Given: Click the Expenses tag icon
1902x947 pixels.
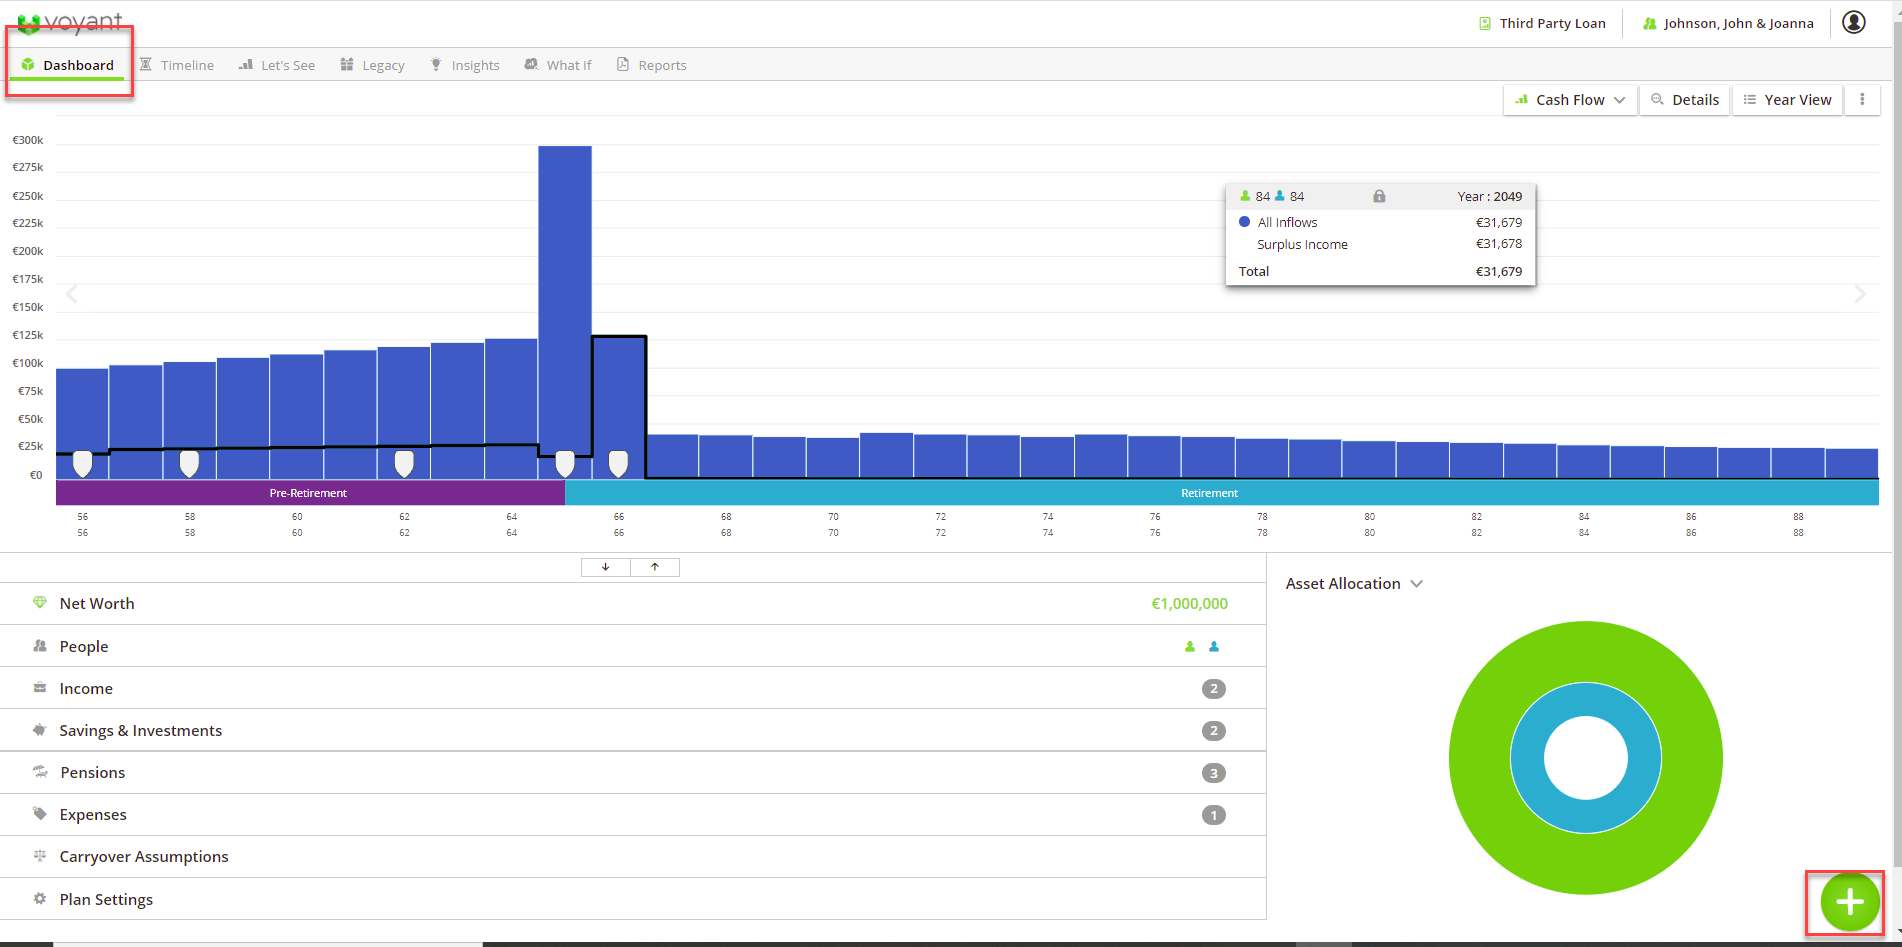Looking at the screenshot, I should pyautogui.click(x=40, y=814).
